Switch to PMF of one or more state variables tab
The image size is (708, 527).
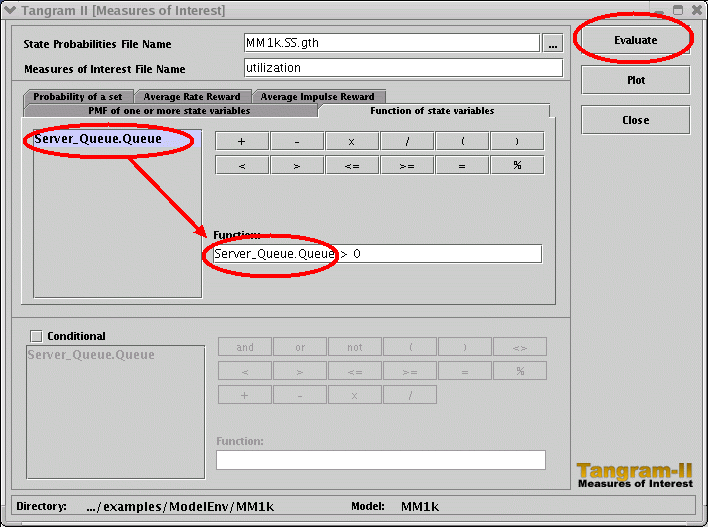(170, 111)
